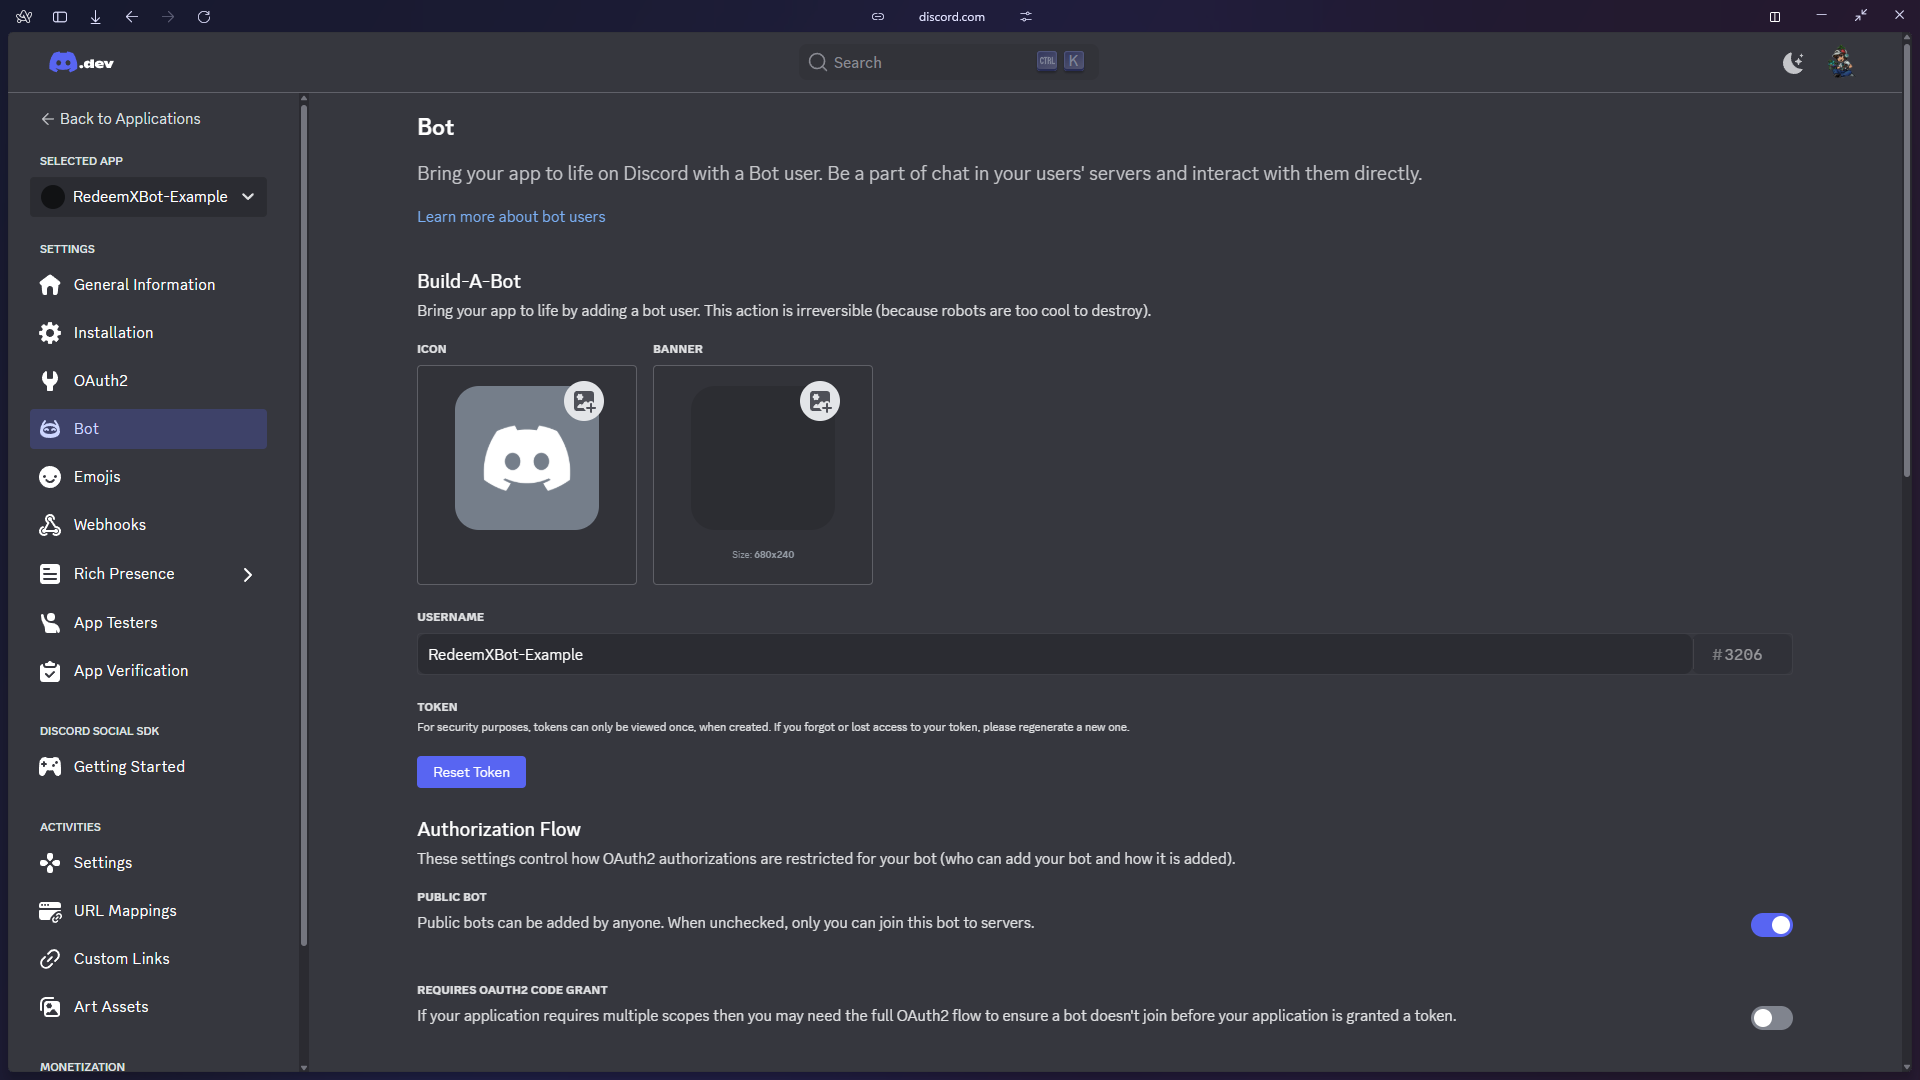Click the Installation gear icon
The width and height of the screenshot is (1920, 1080).
pos(50,333)
